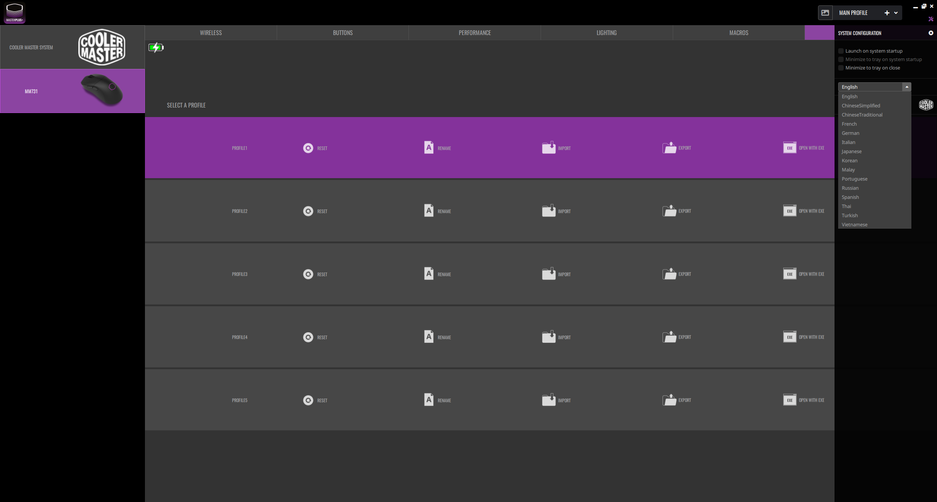Select the PROFILE3 label
Image resolution: width=937 pixels, height=502 pixels.
tap(240, 274)
